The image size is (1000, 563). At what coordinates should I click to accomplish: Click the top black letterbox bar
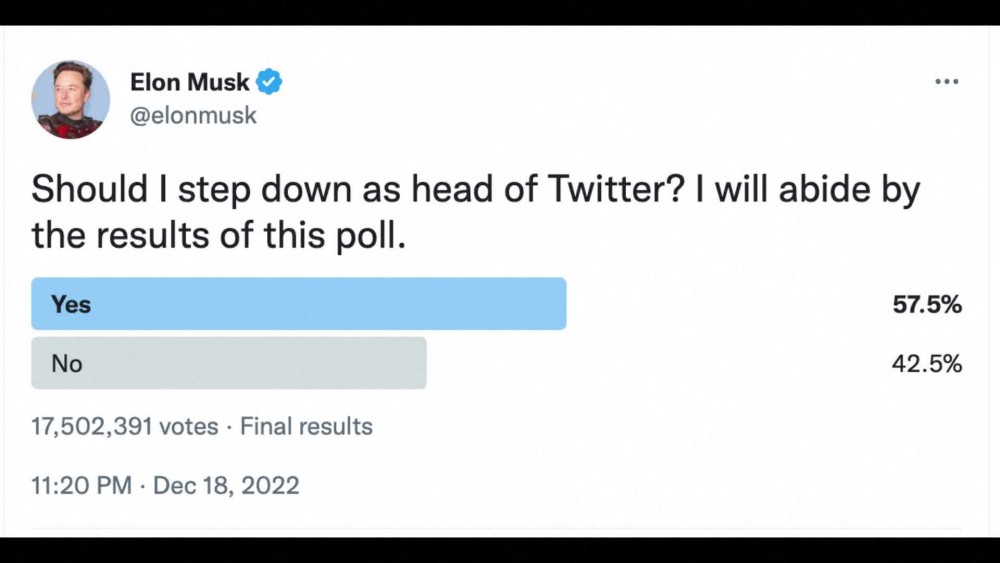tap(500, 12)
